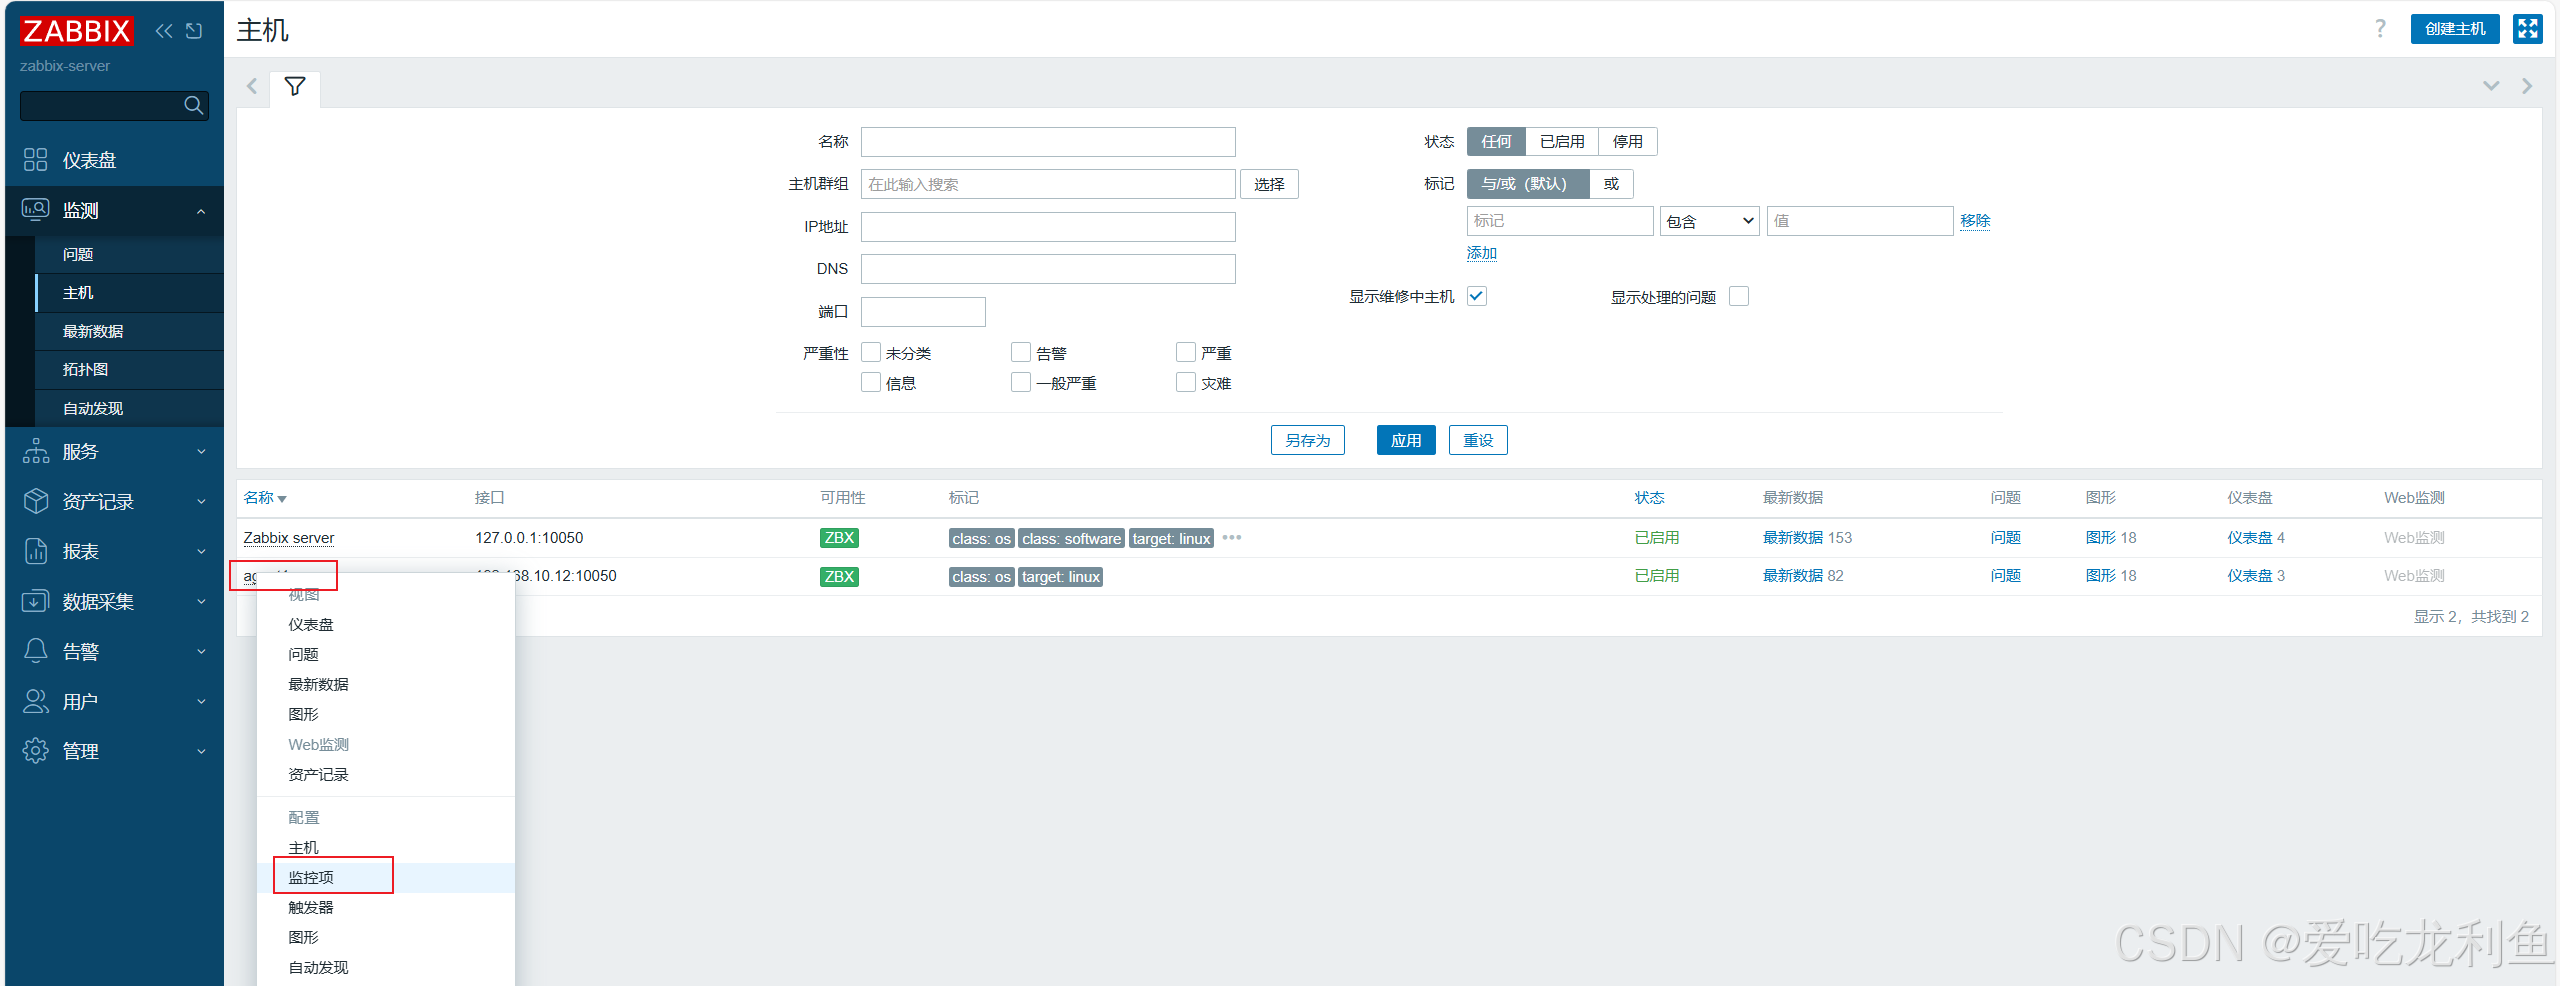Uncheck 显示维修中主机 checkbox
The image size is (2560, 986).
point(1477,296)
